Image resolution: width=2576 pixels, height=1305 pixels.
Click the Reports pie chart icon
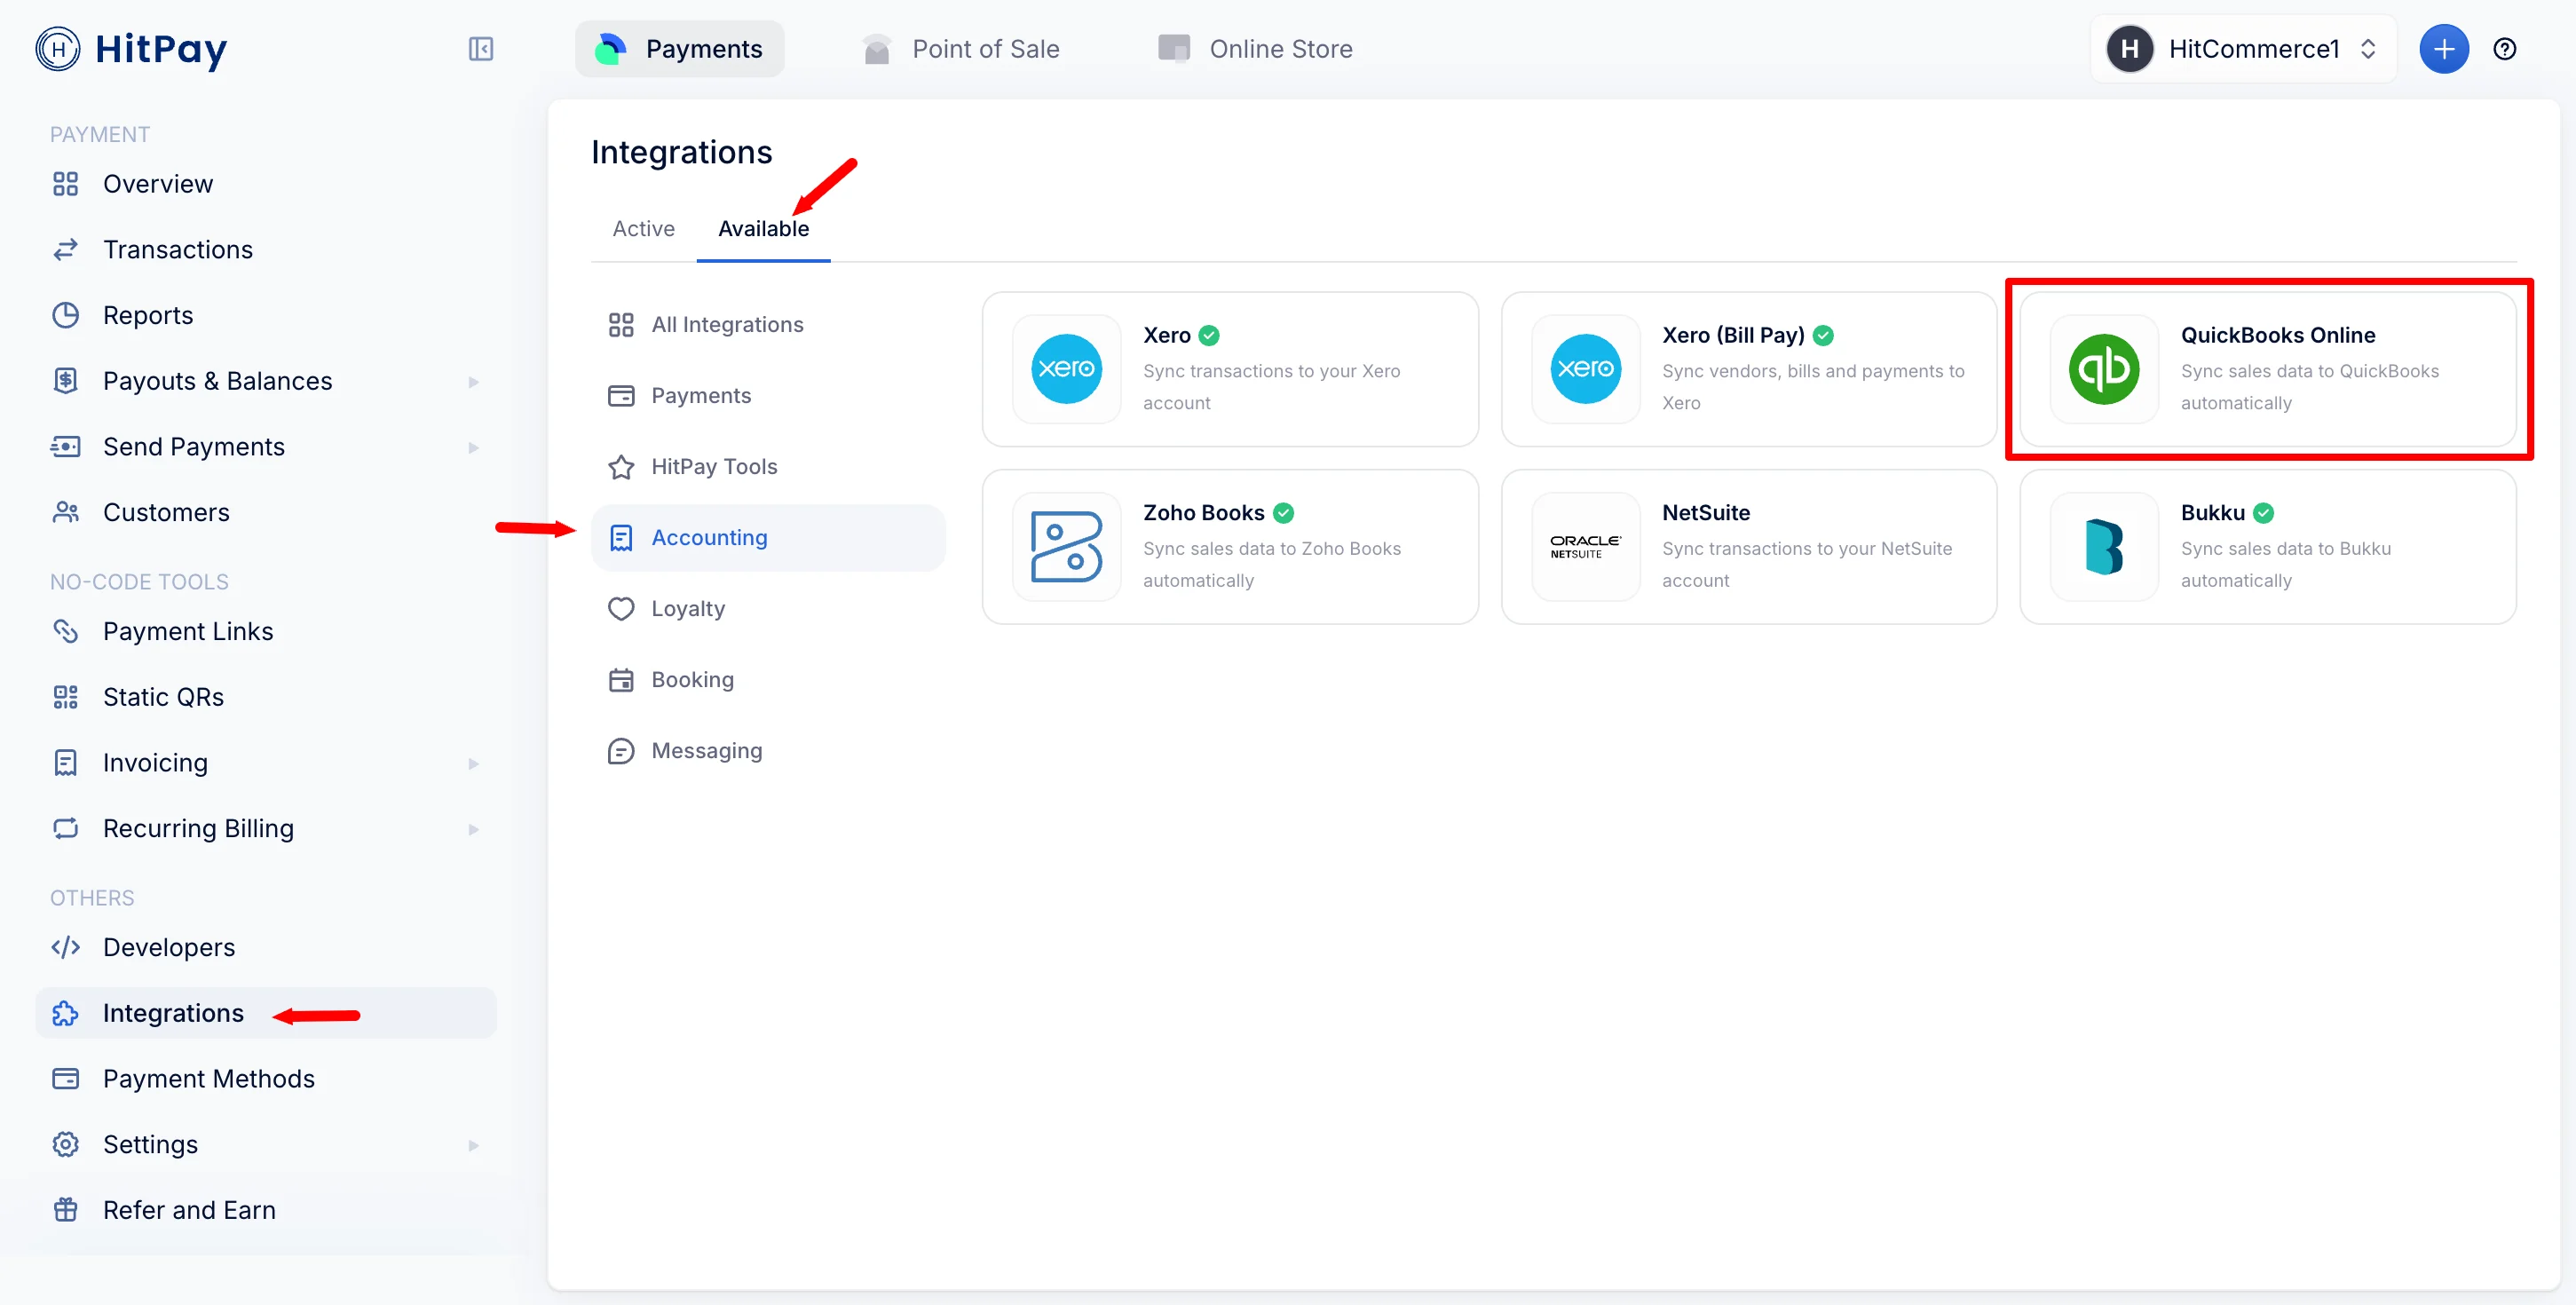pyautogui.click(x=66, y=315)
